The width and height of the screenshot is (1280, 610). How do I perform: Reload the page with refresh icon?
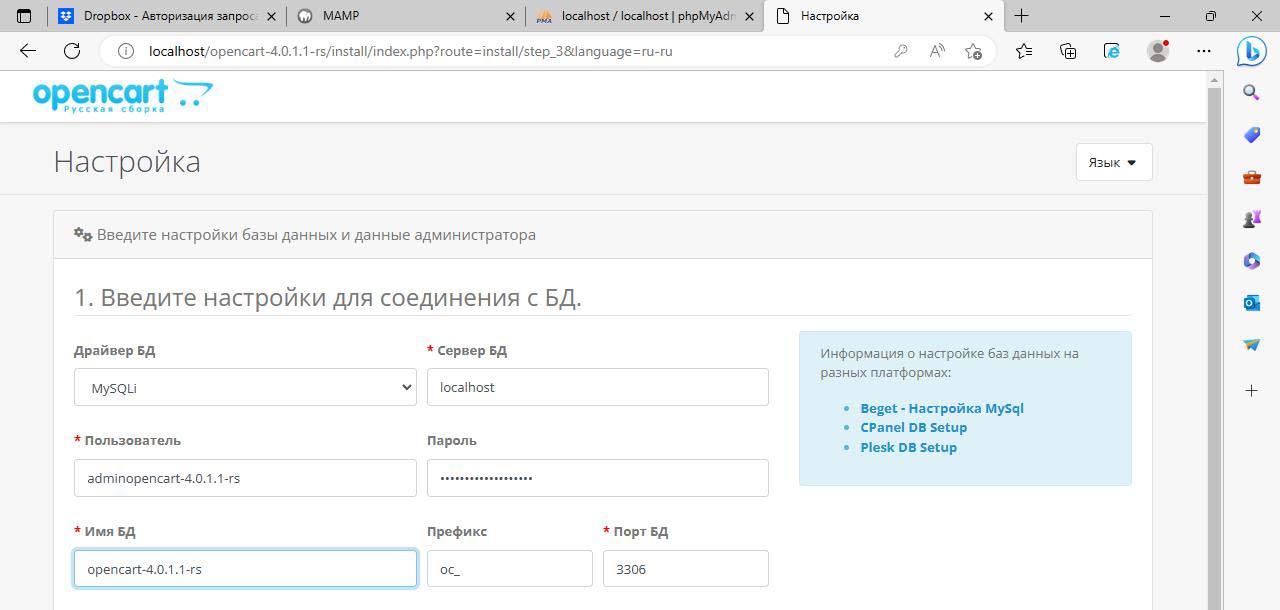point(72,51)
